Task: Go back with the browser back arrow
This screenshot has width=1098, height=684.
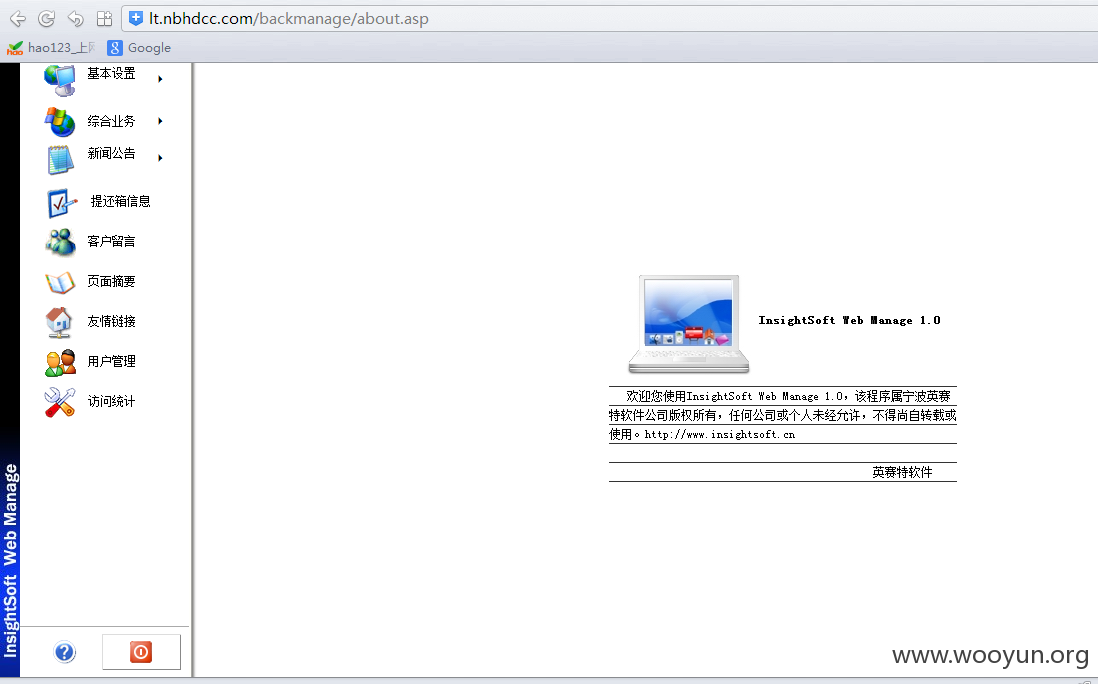Action: tap(18, 19)
